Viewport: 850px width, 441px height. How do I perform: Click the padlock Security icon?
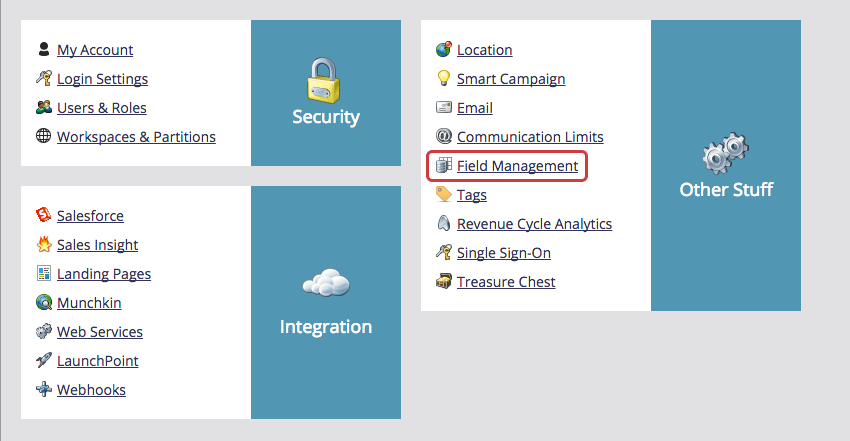(x=325, y=79)
